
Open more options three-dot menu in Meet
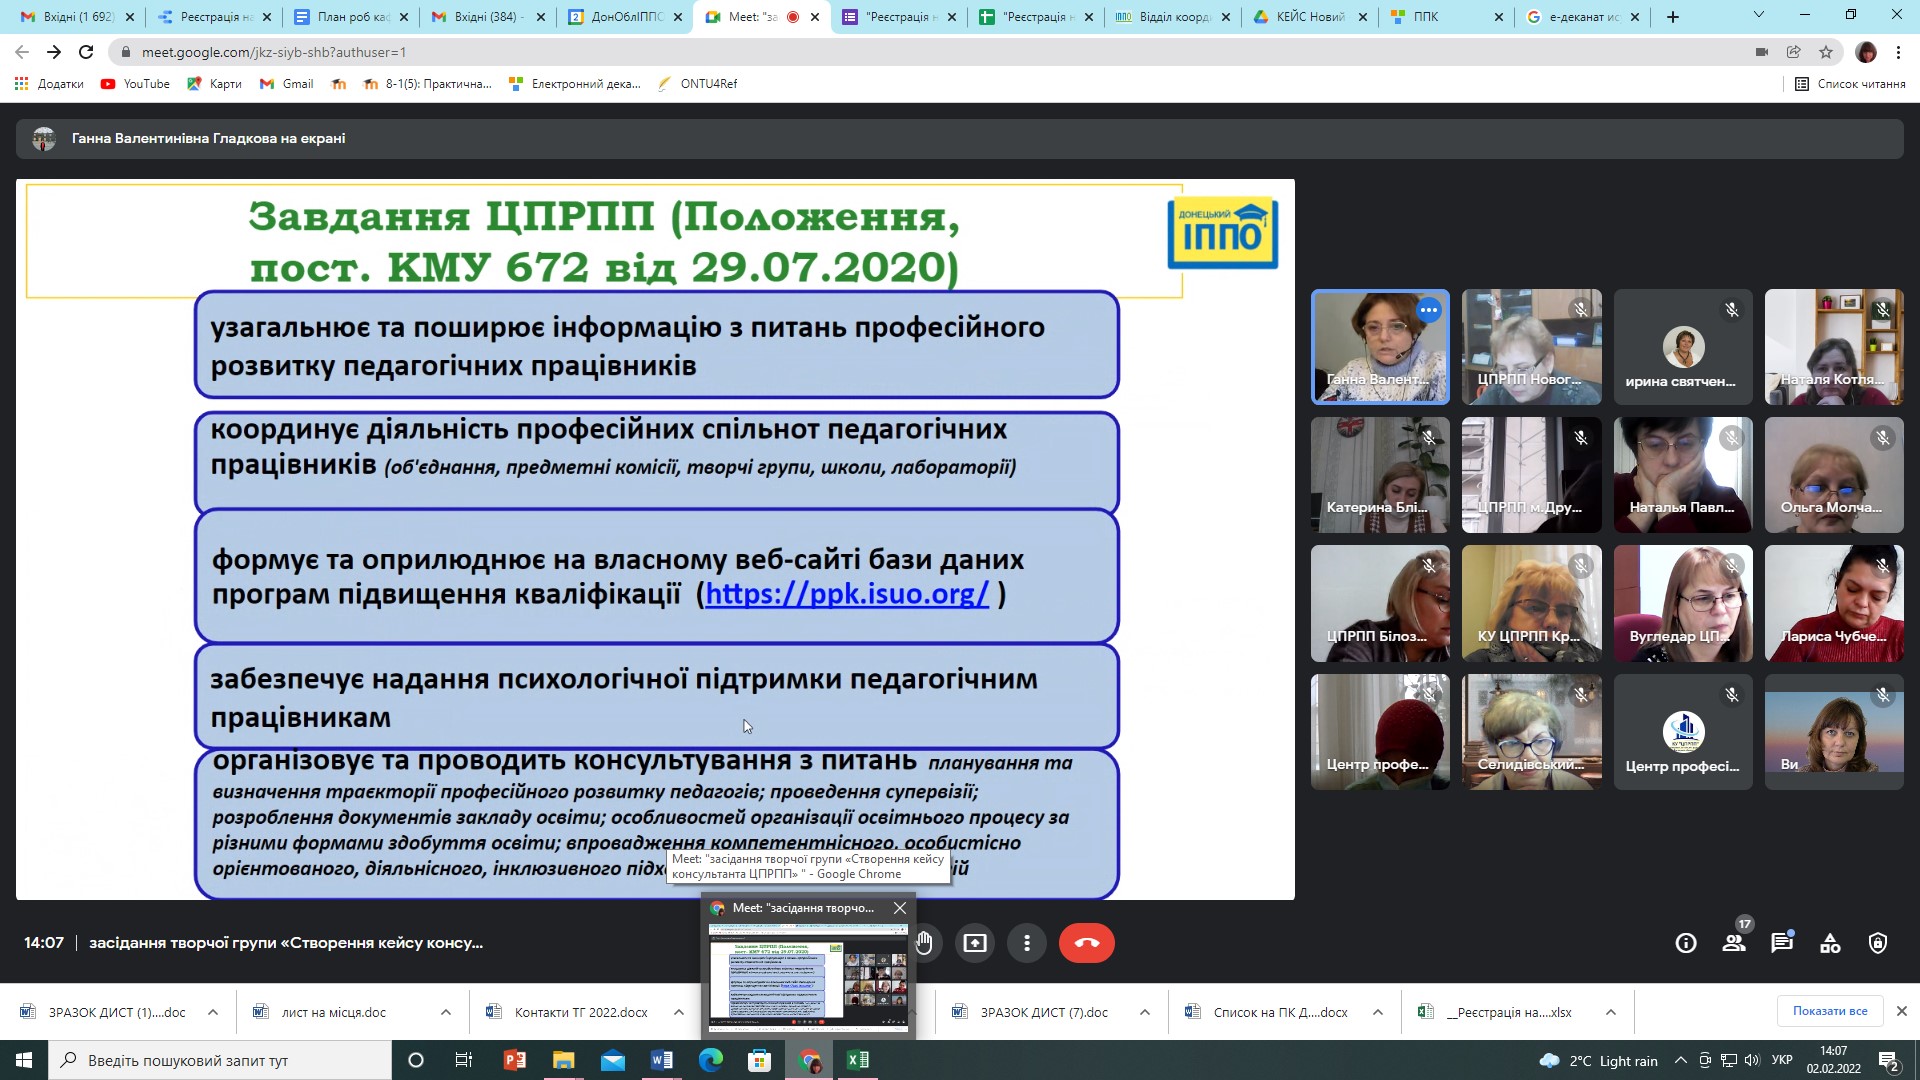[x=1027, y=942]
